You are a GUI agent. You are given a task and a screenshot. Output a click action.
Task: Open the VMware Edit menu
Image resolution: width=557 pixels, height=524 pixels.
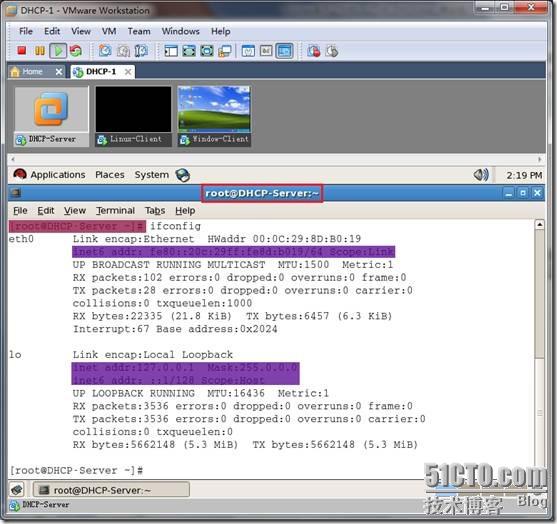pyautogui.click(x=52, y=31)
